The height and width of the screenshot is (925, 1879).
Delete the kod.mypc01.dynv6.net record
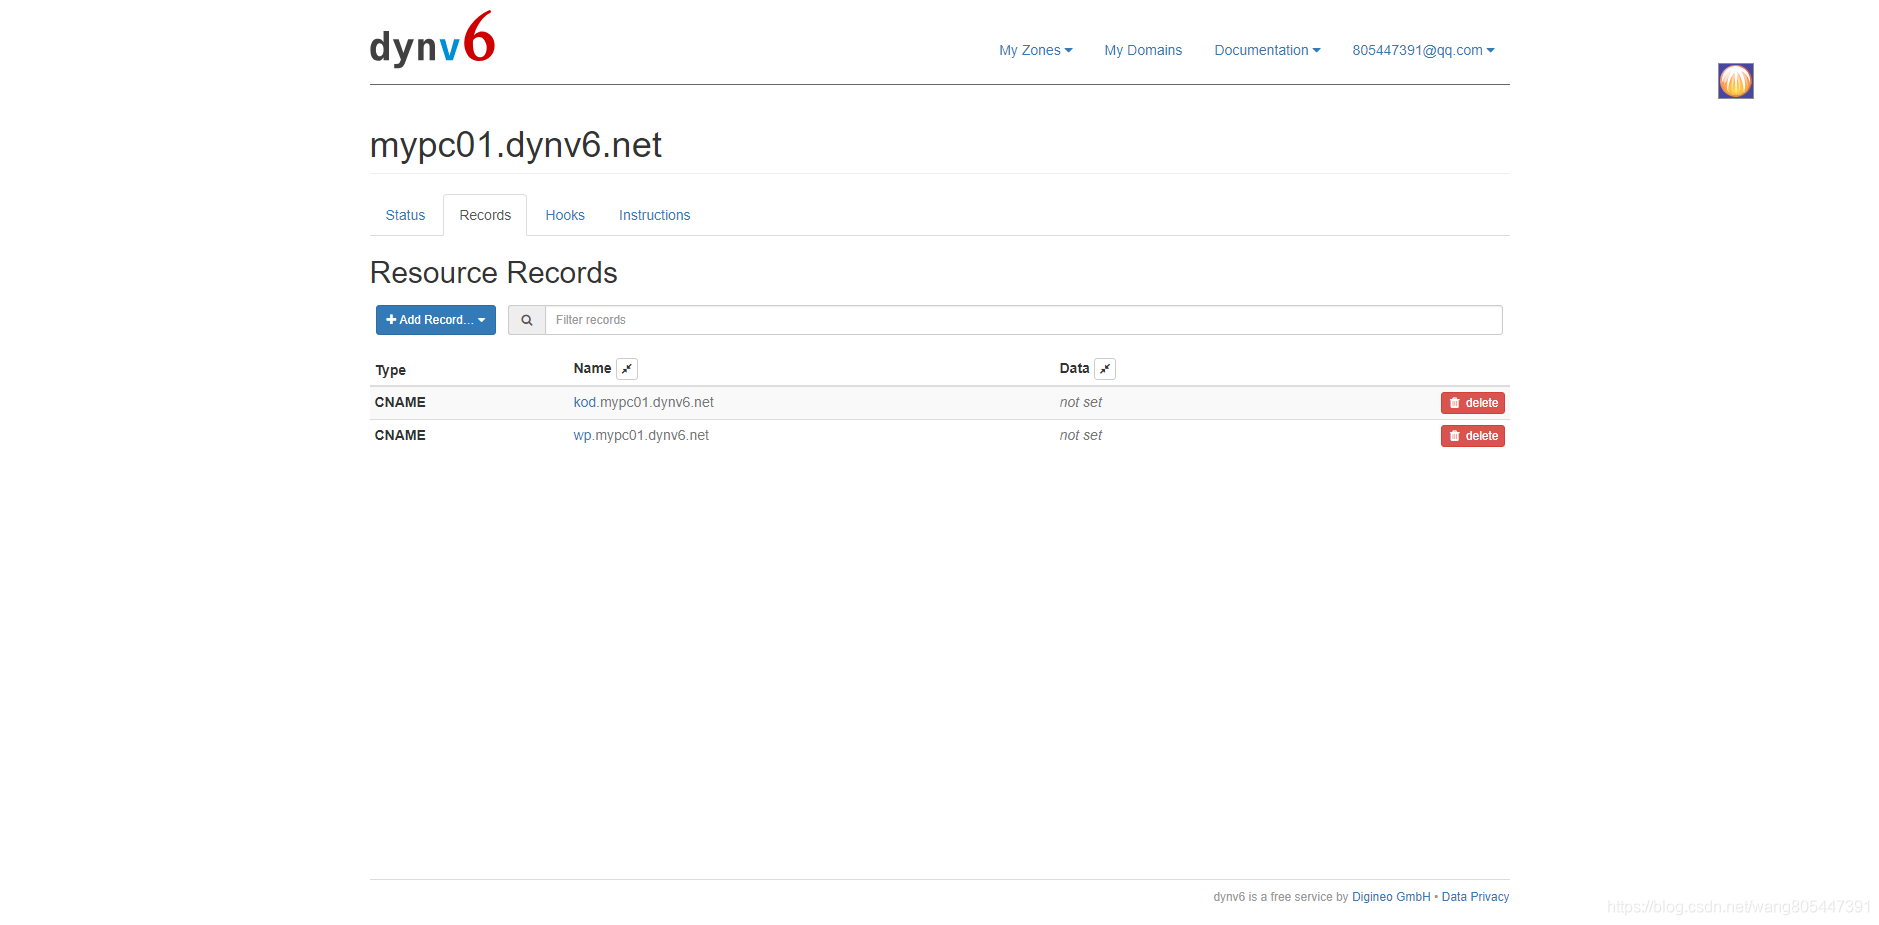point(1472,403)
